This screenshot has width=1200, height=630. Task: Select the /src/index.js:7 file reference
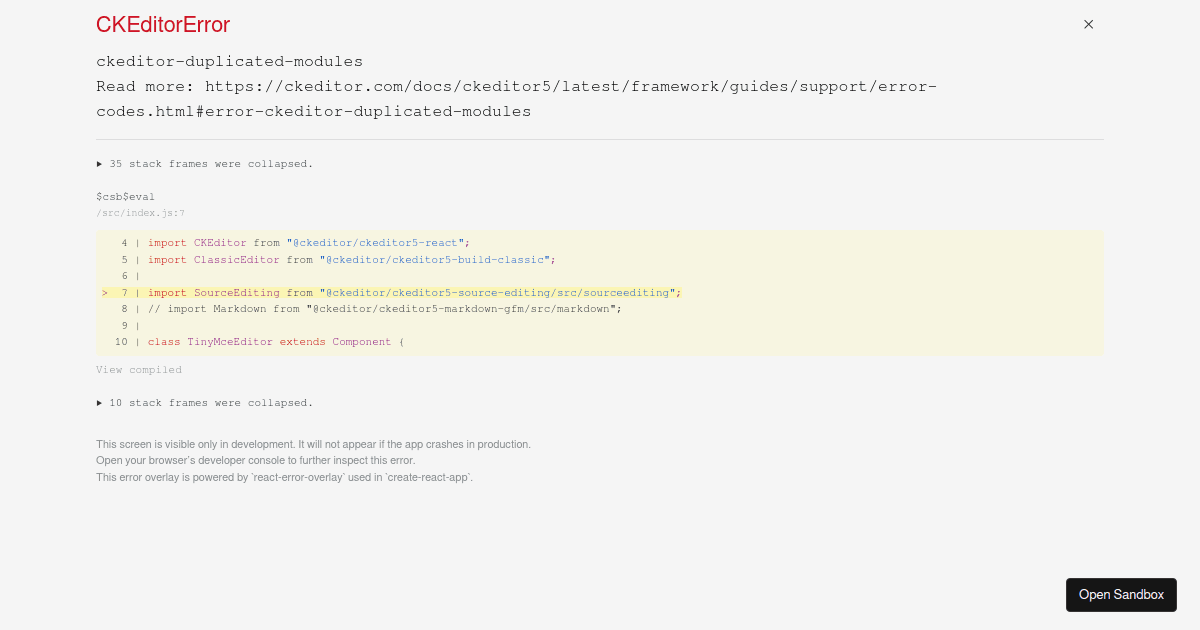click(140, 212)
